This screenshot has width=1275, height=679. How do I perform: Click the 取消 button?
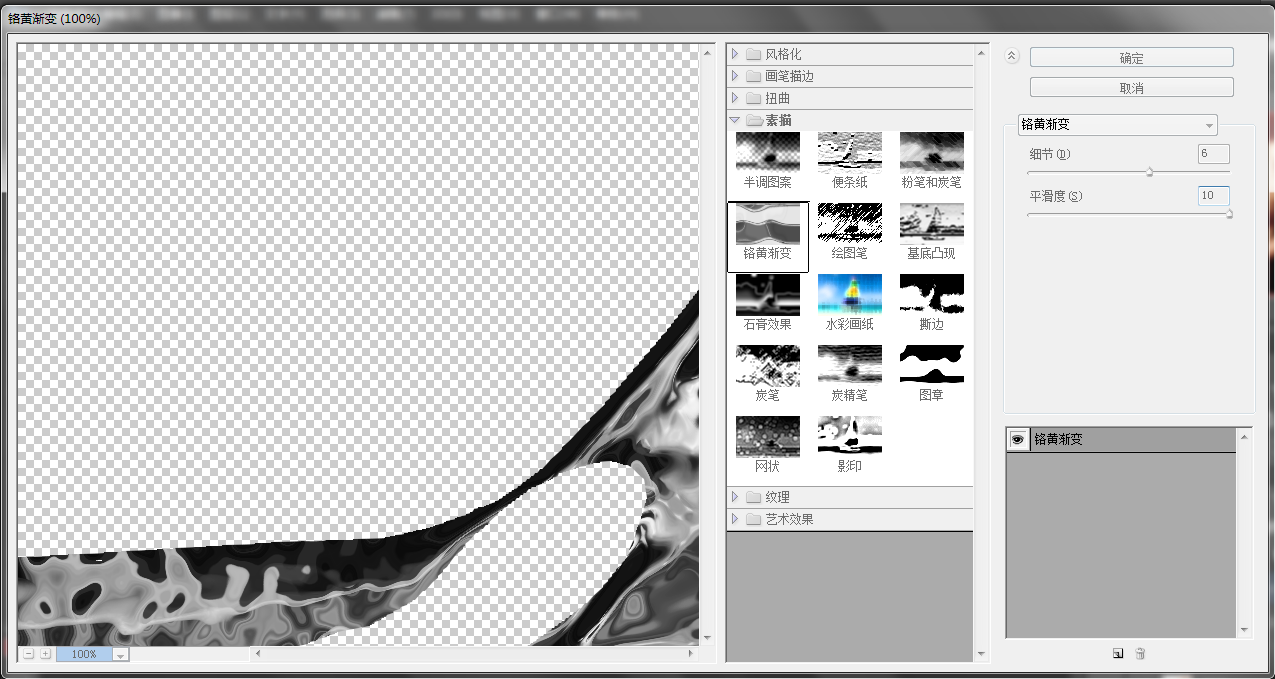[x=1131, y=88]
